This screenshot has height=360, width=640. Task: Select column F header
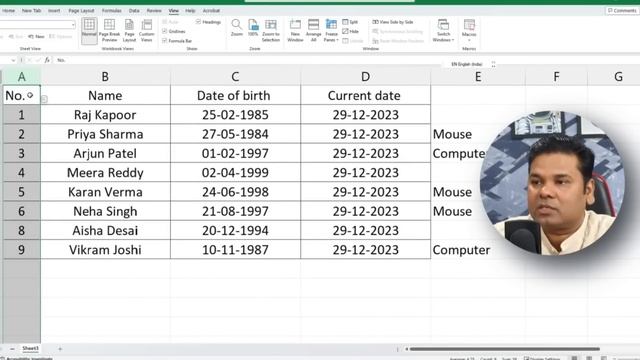556,76
